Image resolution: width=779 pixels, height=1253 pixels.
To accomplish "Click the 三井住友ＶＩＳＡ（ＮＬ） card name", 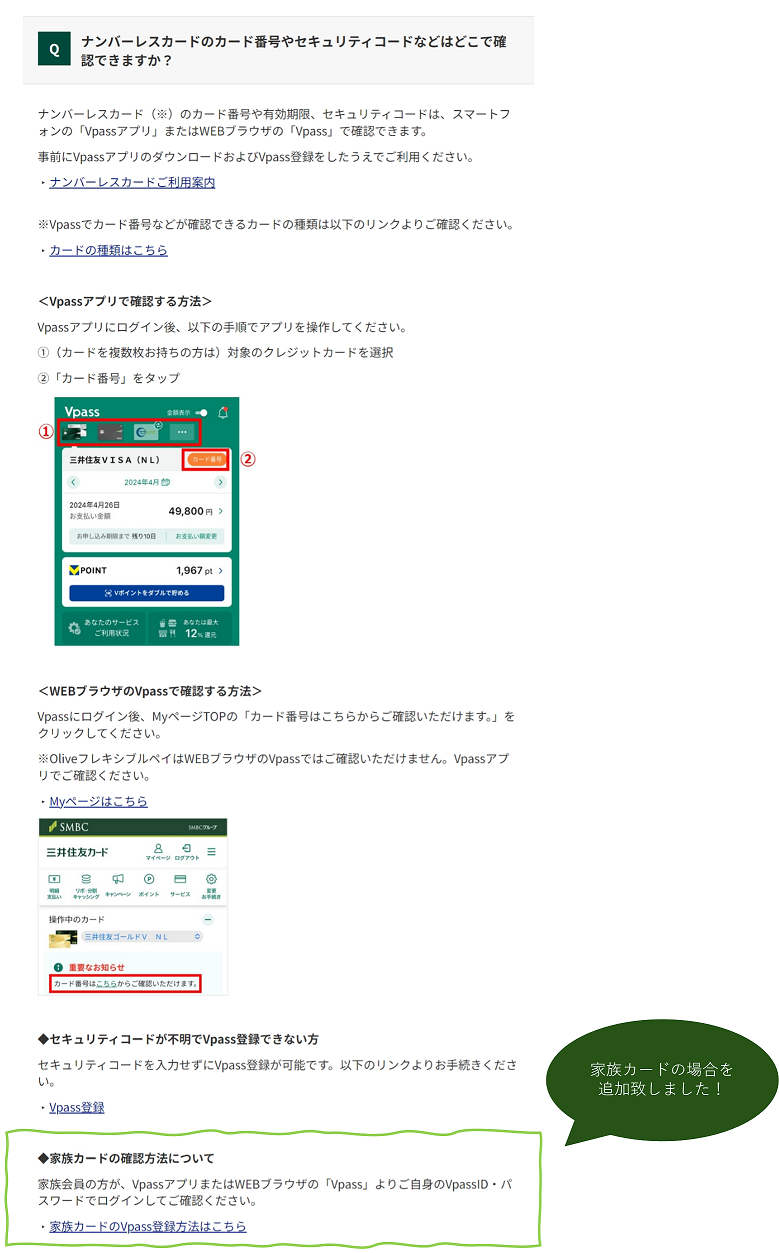I will (x=115, y=460).
